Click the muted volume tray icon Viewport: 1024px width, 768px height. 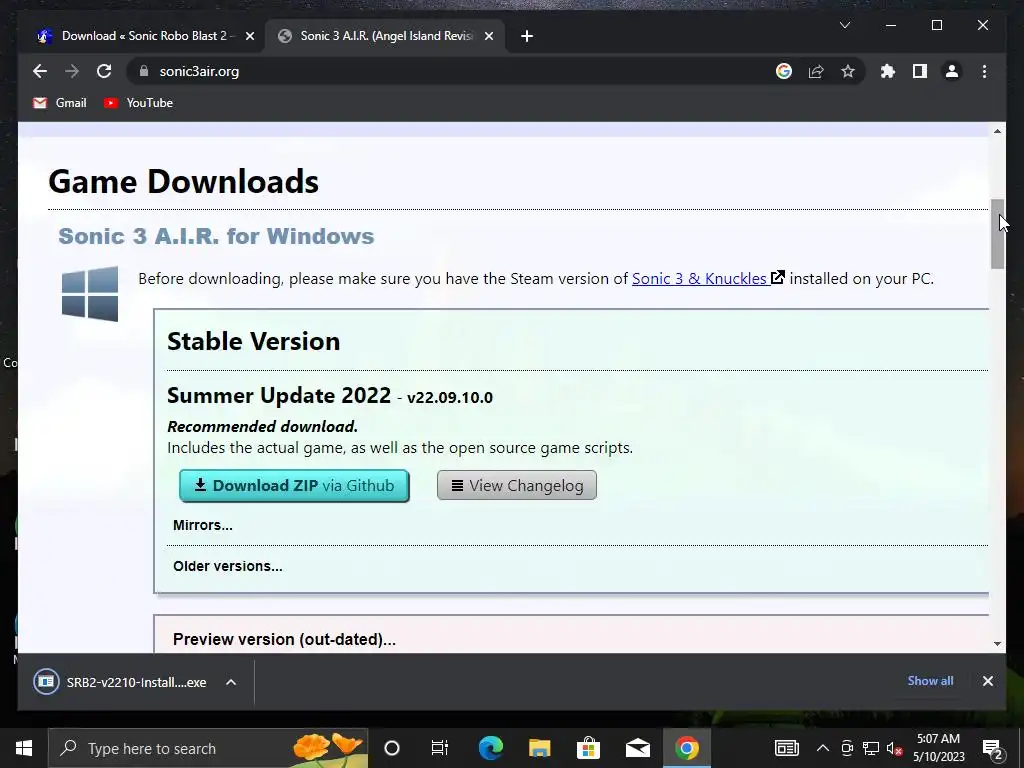click(895, 748)
